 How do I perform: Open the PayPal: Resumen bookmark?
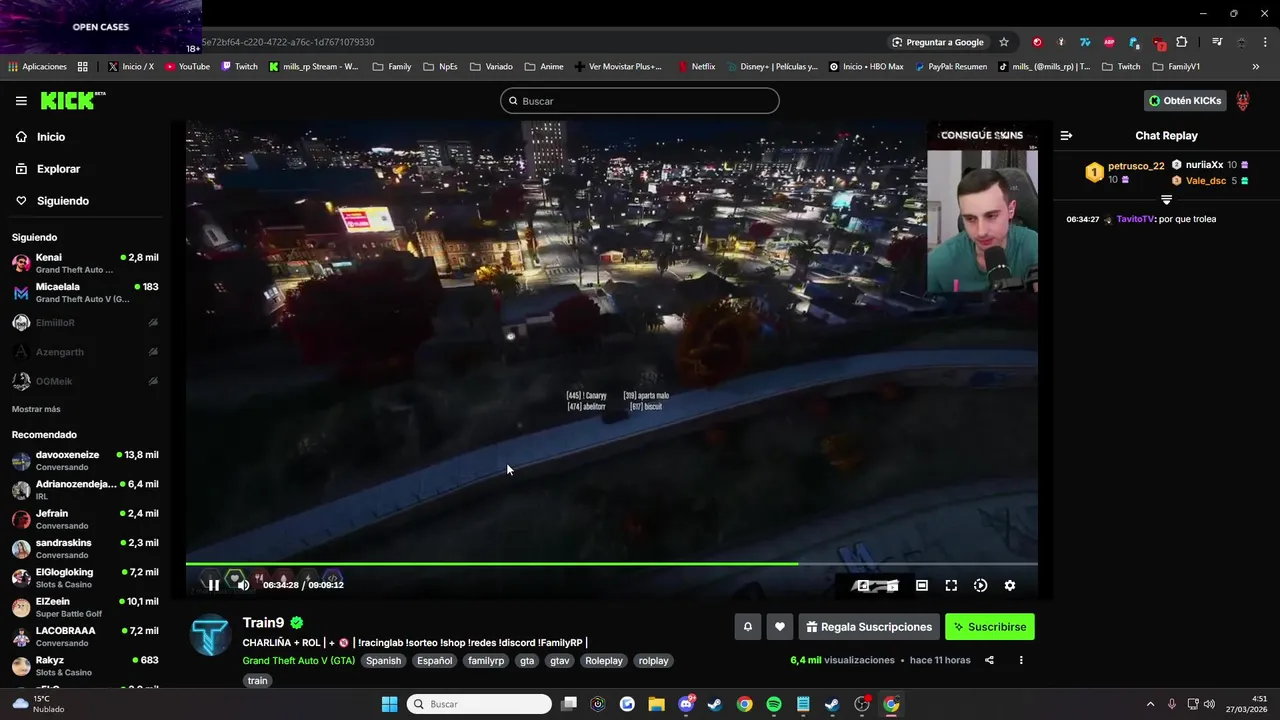coord(949,67)
